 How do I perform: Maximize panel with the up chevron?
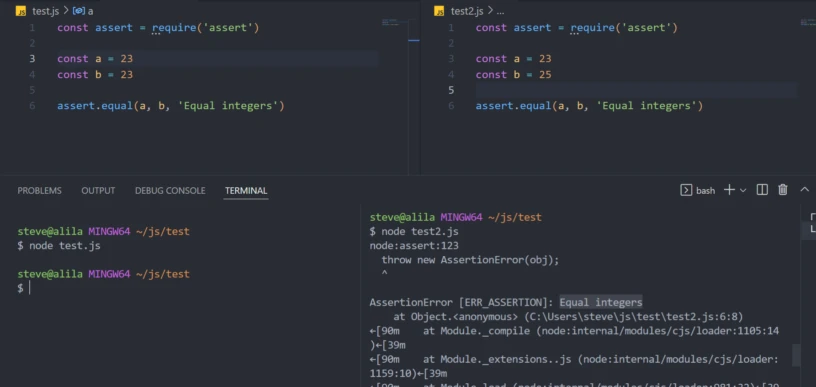[x=804, y=190]
